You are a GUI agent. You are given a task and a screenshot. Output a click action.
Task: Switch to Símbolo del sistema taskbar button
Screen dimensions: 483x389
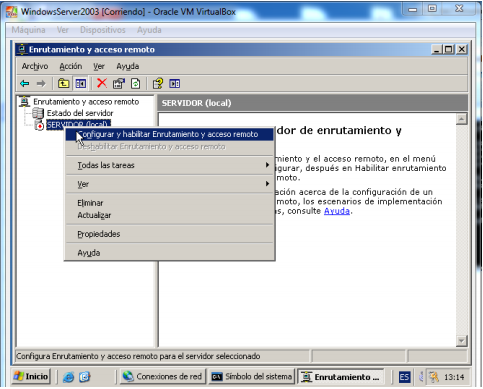[x=252, y=377]
